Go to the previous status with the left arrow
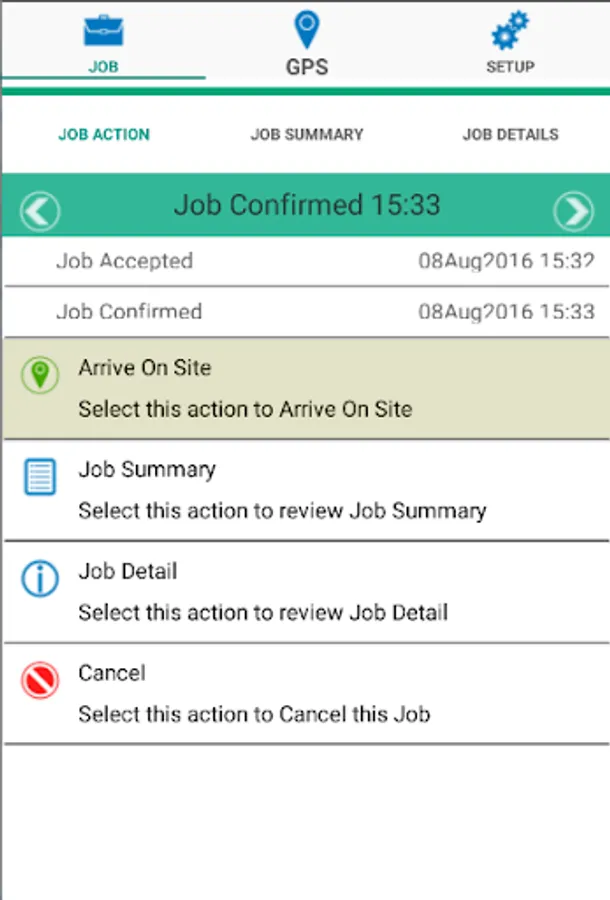 (x=40, y=211)
